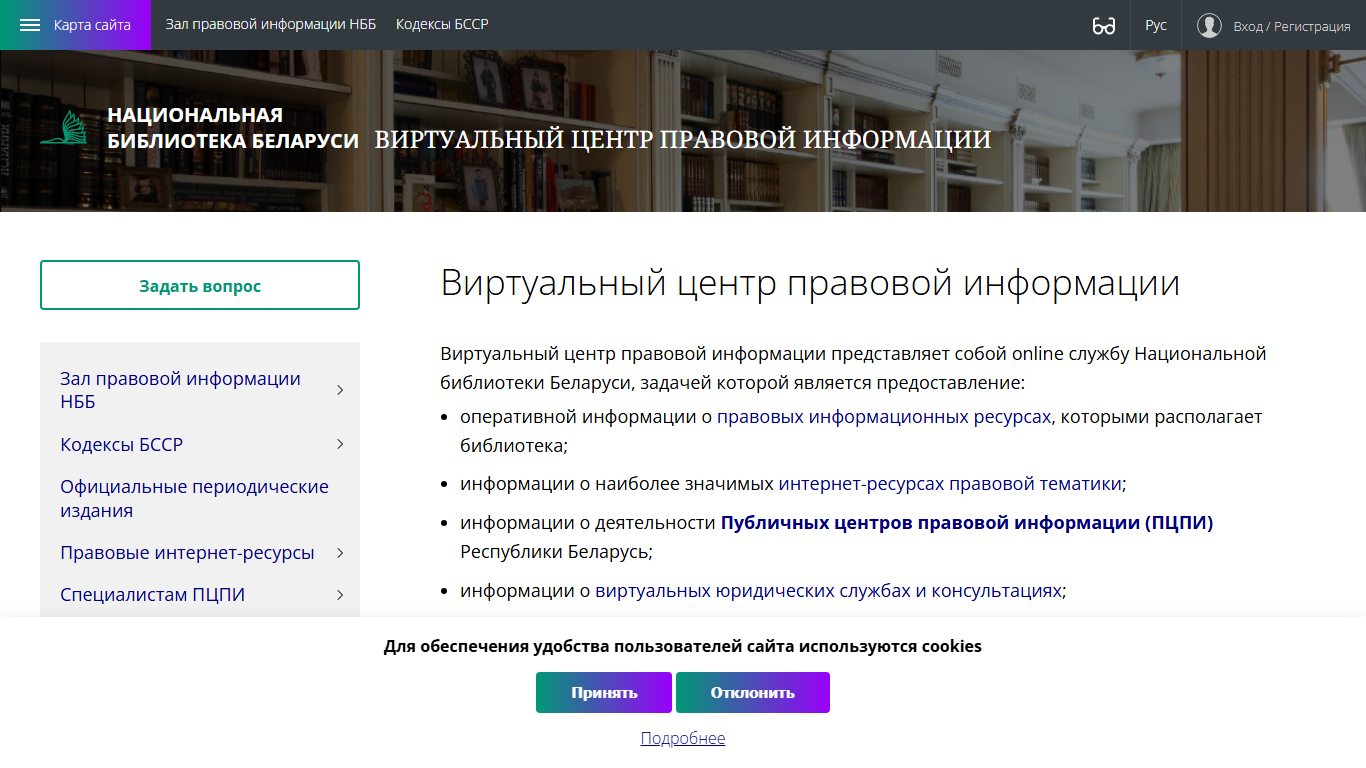Expand the Специалистам ПЦПИ chevron
This screenshot has width=1366, height=768.
(340, 595)
